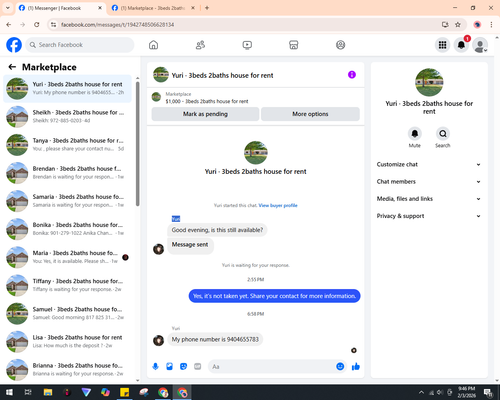500x400 pixels.
Task: Open Yuri conversation in chat list
Action: [67, 89]
